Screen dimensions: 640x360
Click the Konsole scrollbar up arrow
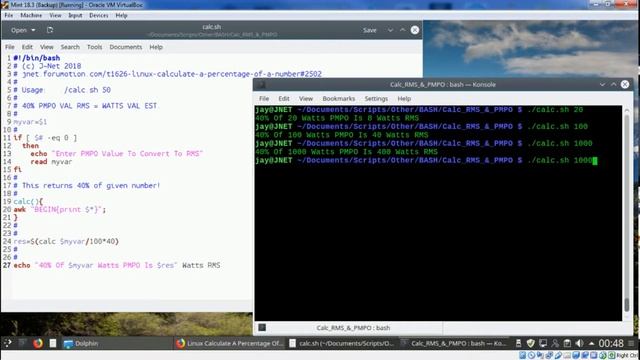[x=627, y=110]
